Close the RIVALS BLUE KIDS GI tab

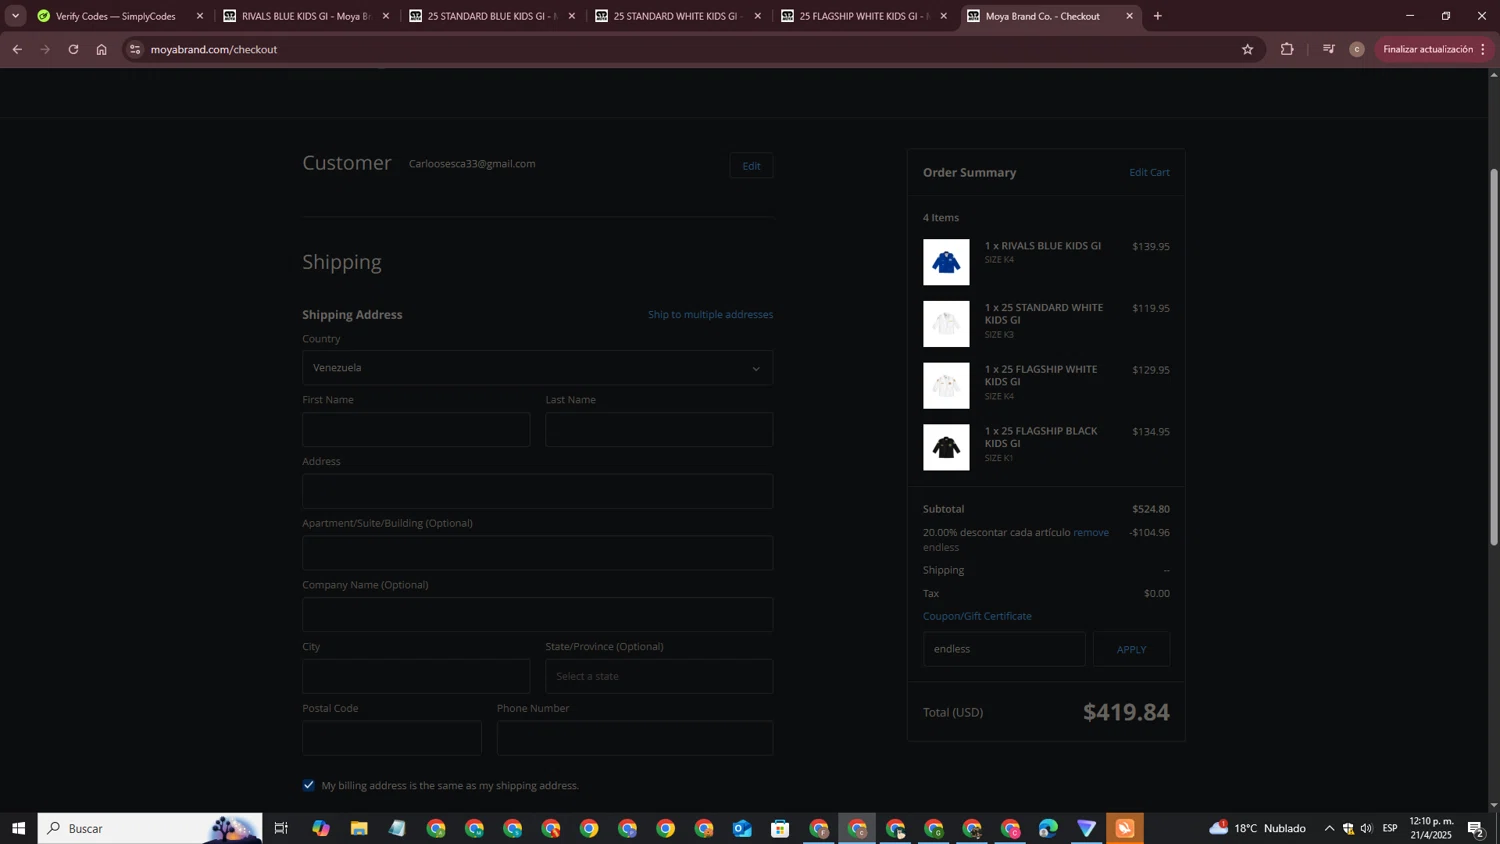click(x=385, y=16)
